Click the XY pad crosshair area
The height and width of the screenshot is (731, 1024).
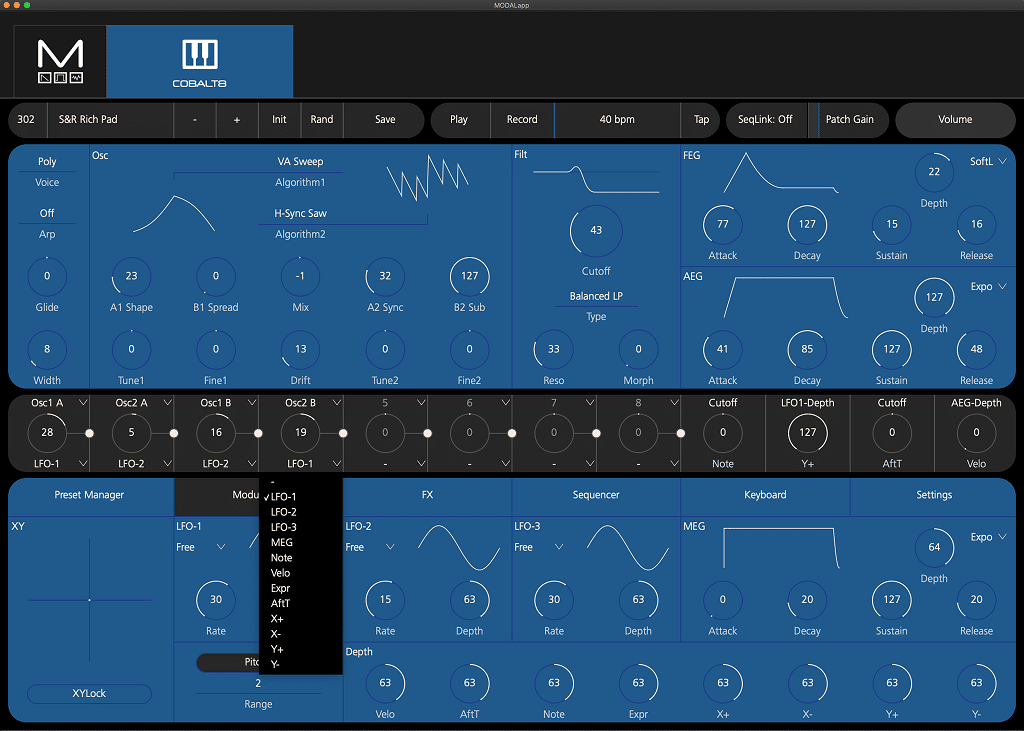point(89,600)
